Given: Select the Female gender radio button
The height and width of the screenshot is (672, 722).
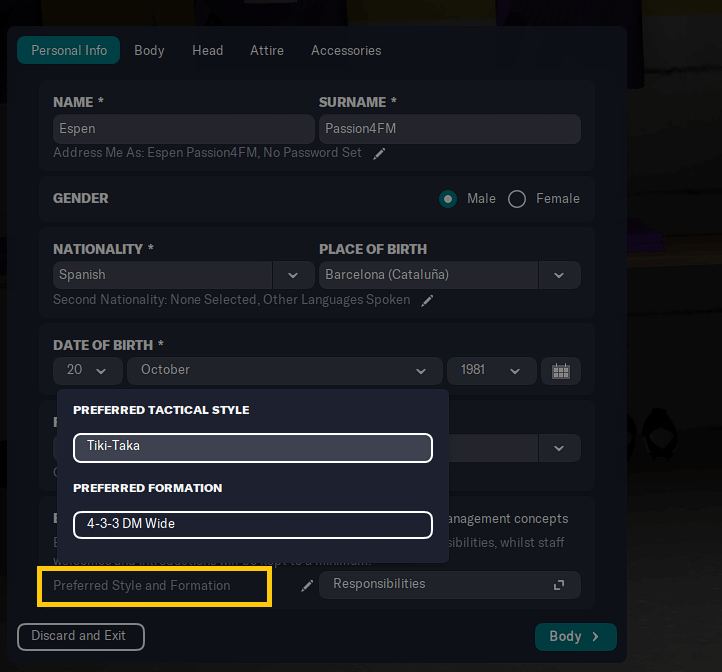Looking at the screenshot, I should coord(517,199).
